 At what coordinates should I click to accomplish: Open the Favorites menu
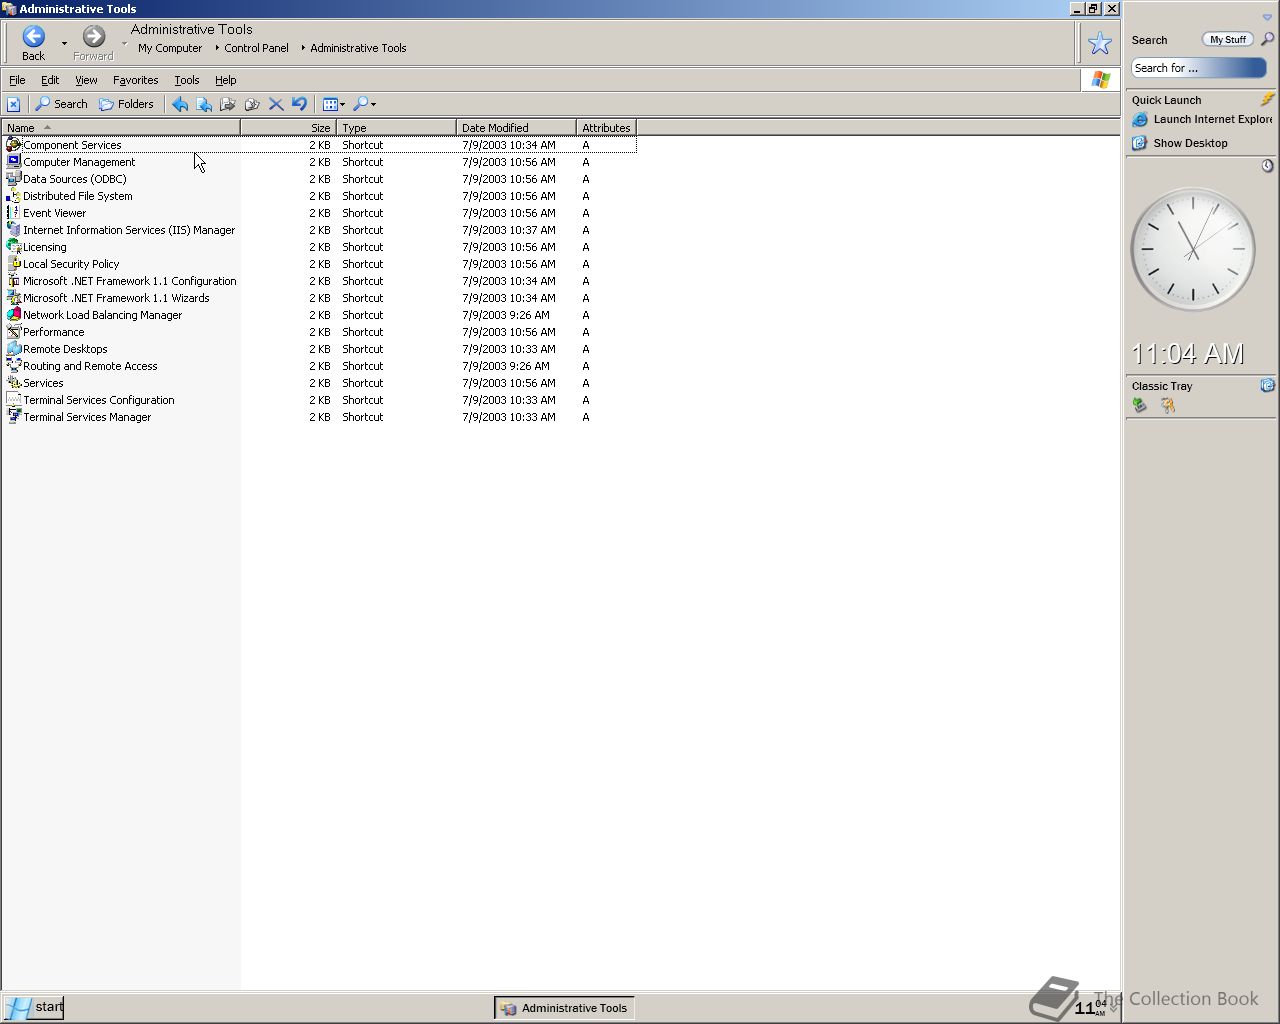coord(135,80)
